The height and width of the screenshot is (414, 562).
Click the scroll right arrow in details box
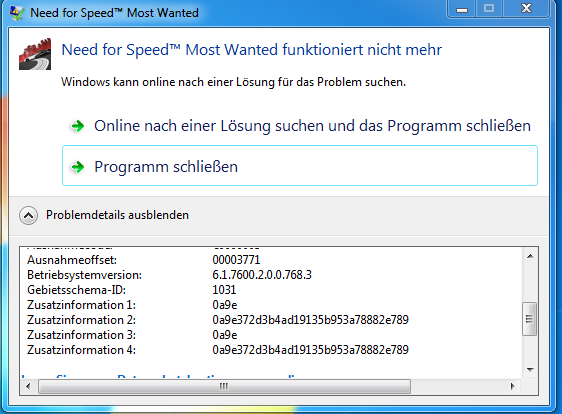[512, 386]
